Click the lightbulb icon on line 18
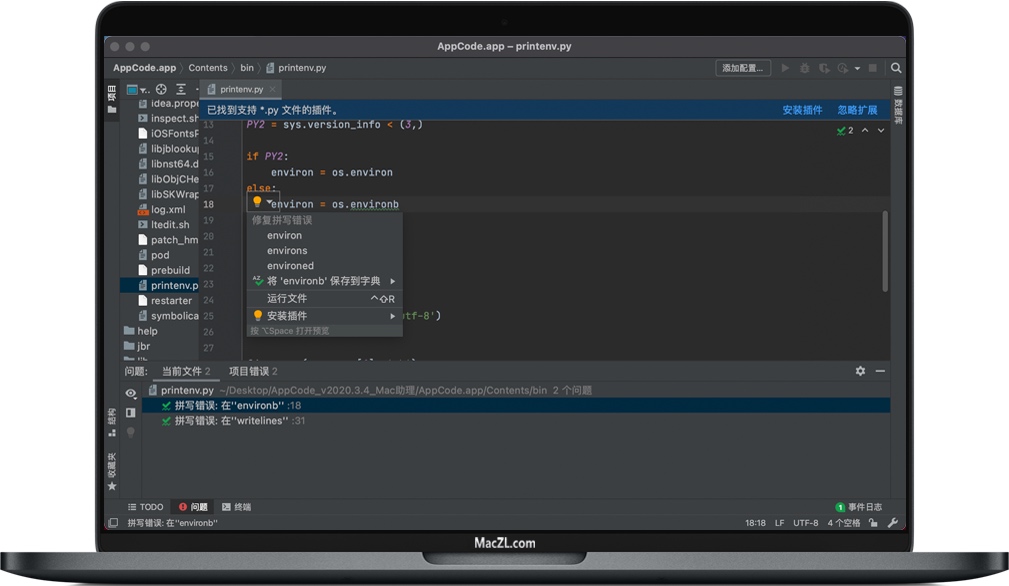 (x=257, y=202)
